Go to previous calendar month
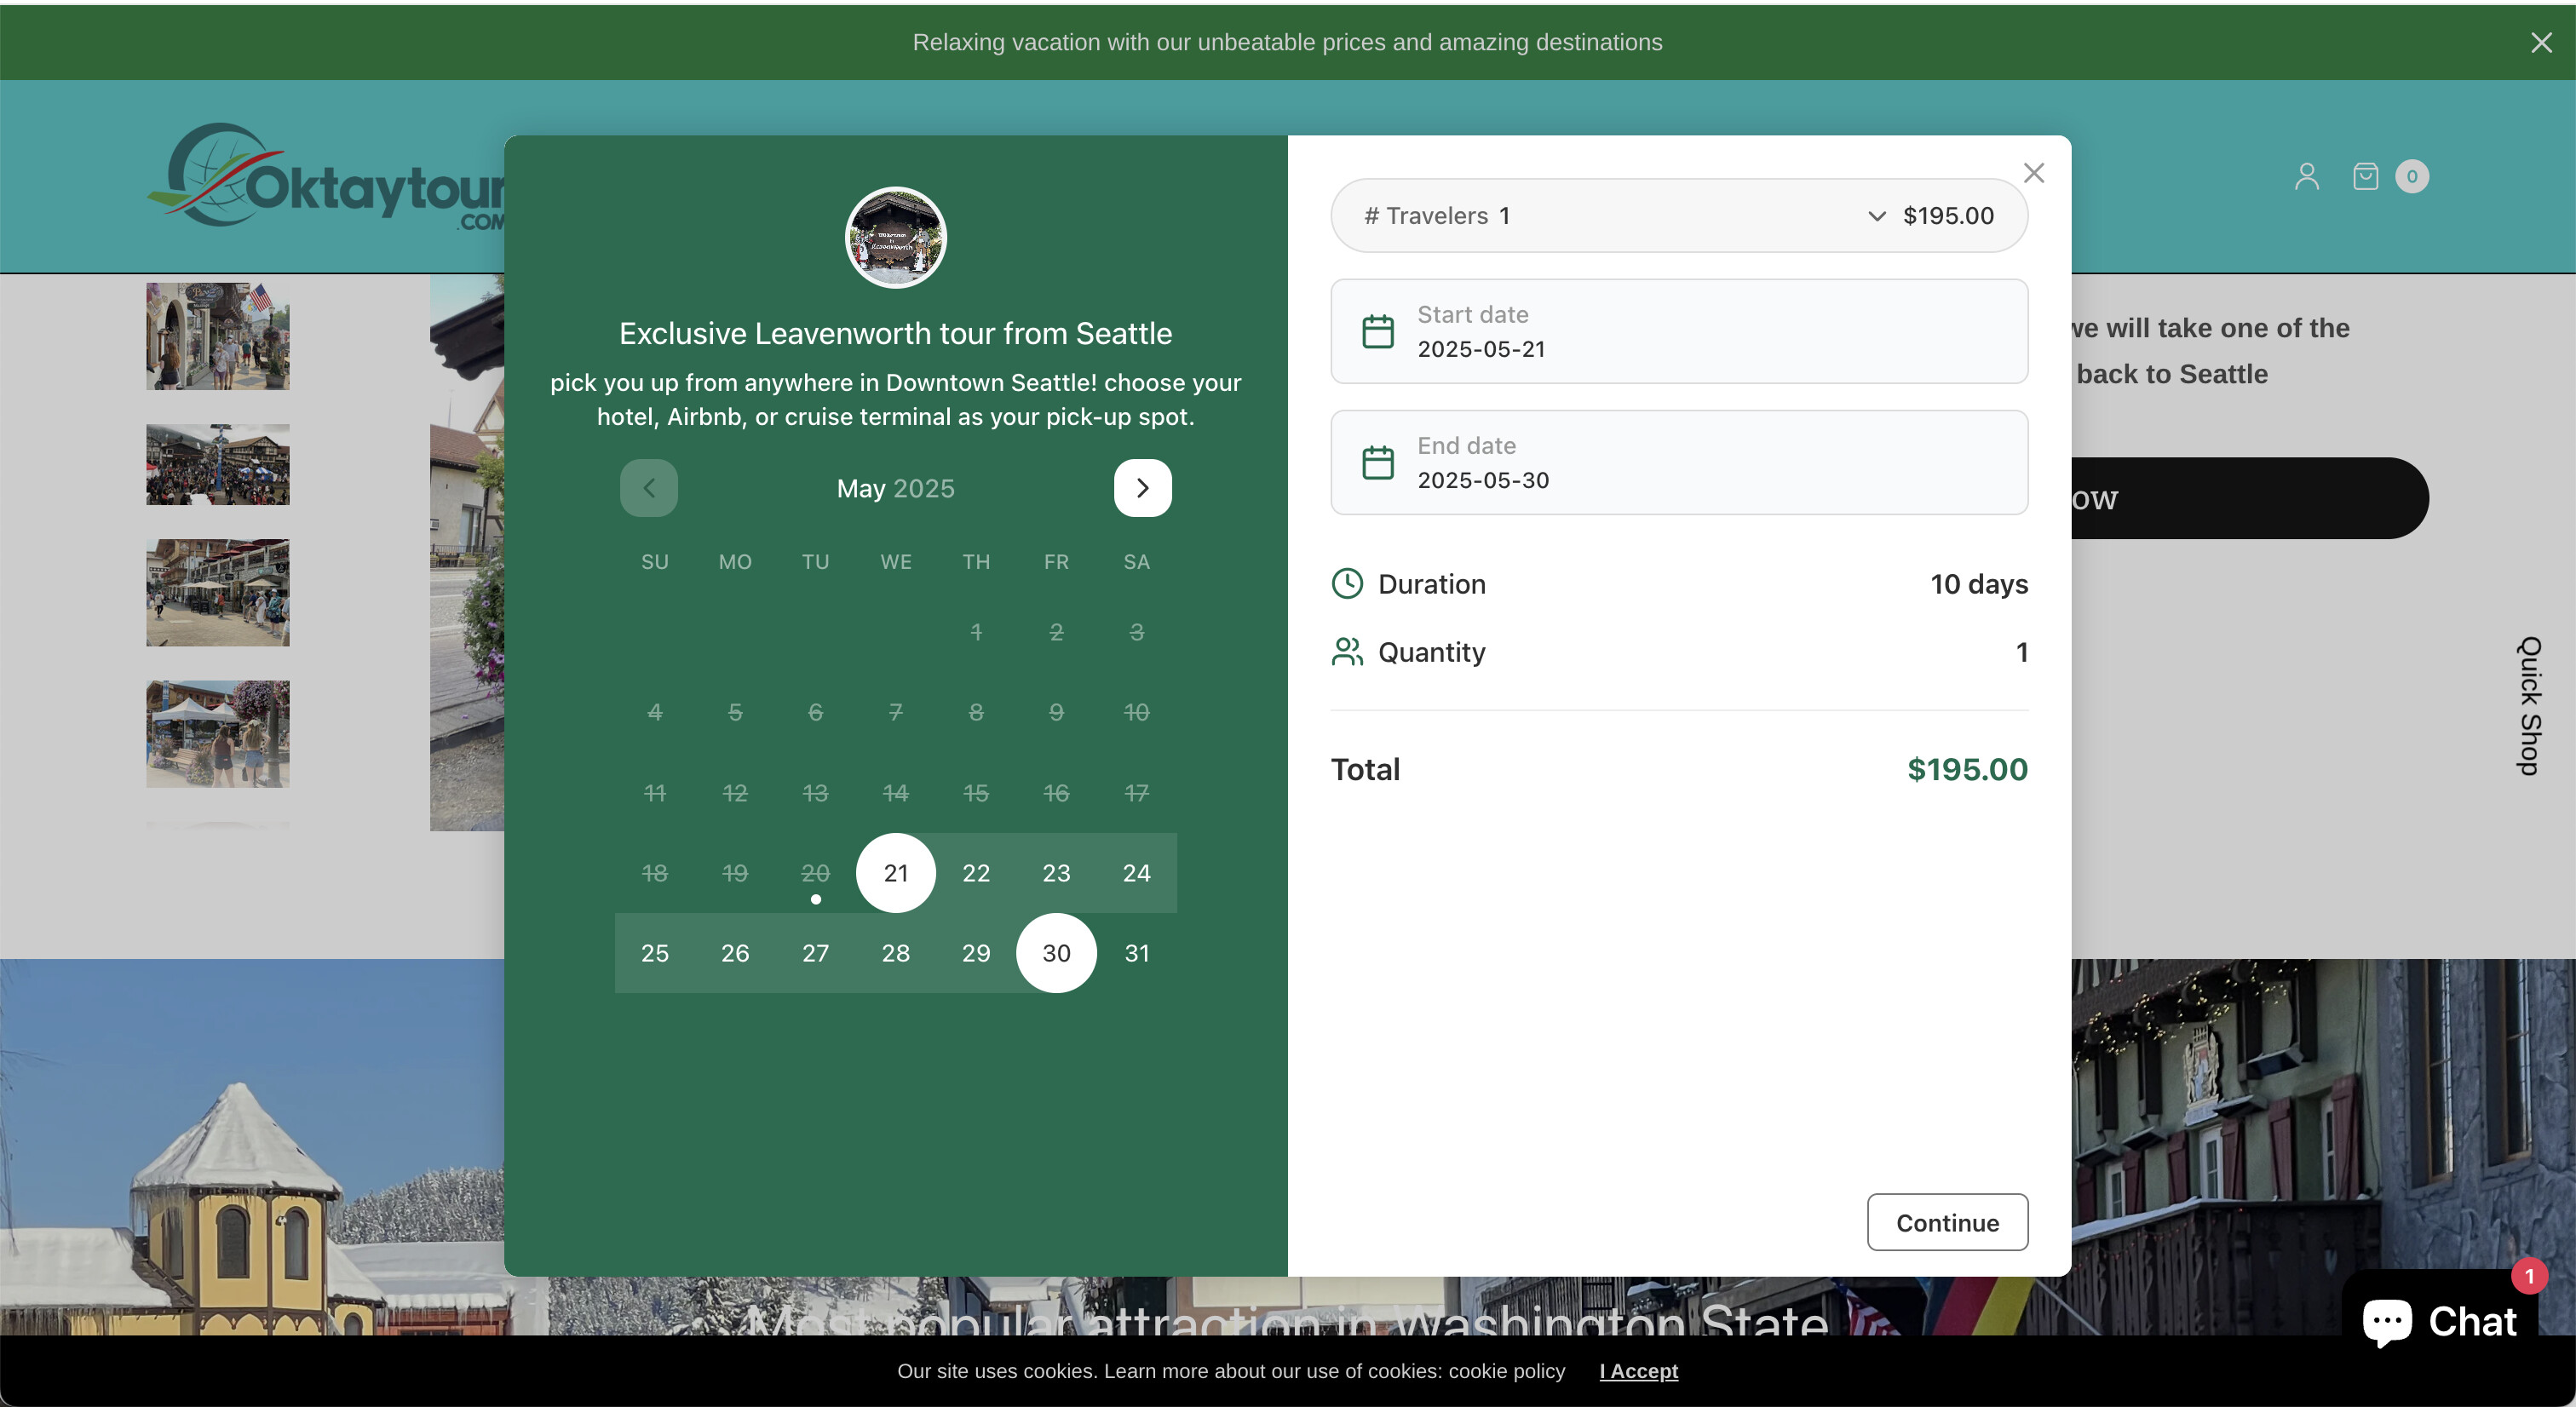Viewport: 2576px width, 1407px height. (649, 488)
